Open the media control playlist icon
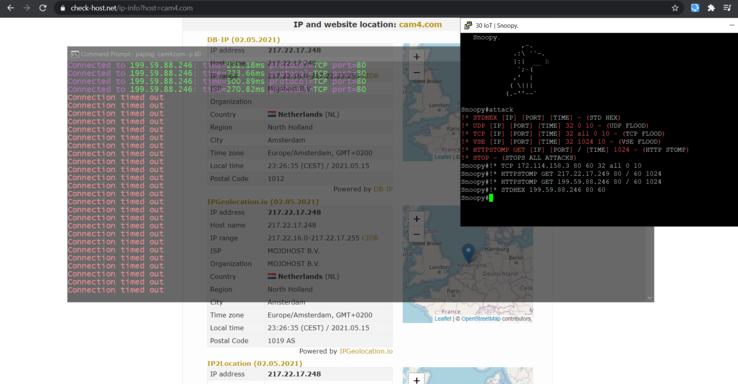The width and height of the screenshot is (738, 384). coord(727,8)
